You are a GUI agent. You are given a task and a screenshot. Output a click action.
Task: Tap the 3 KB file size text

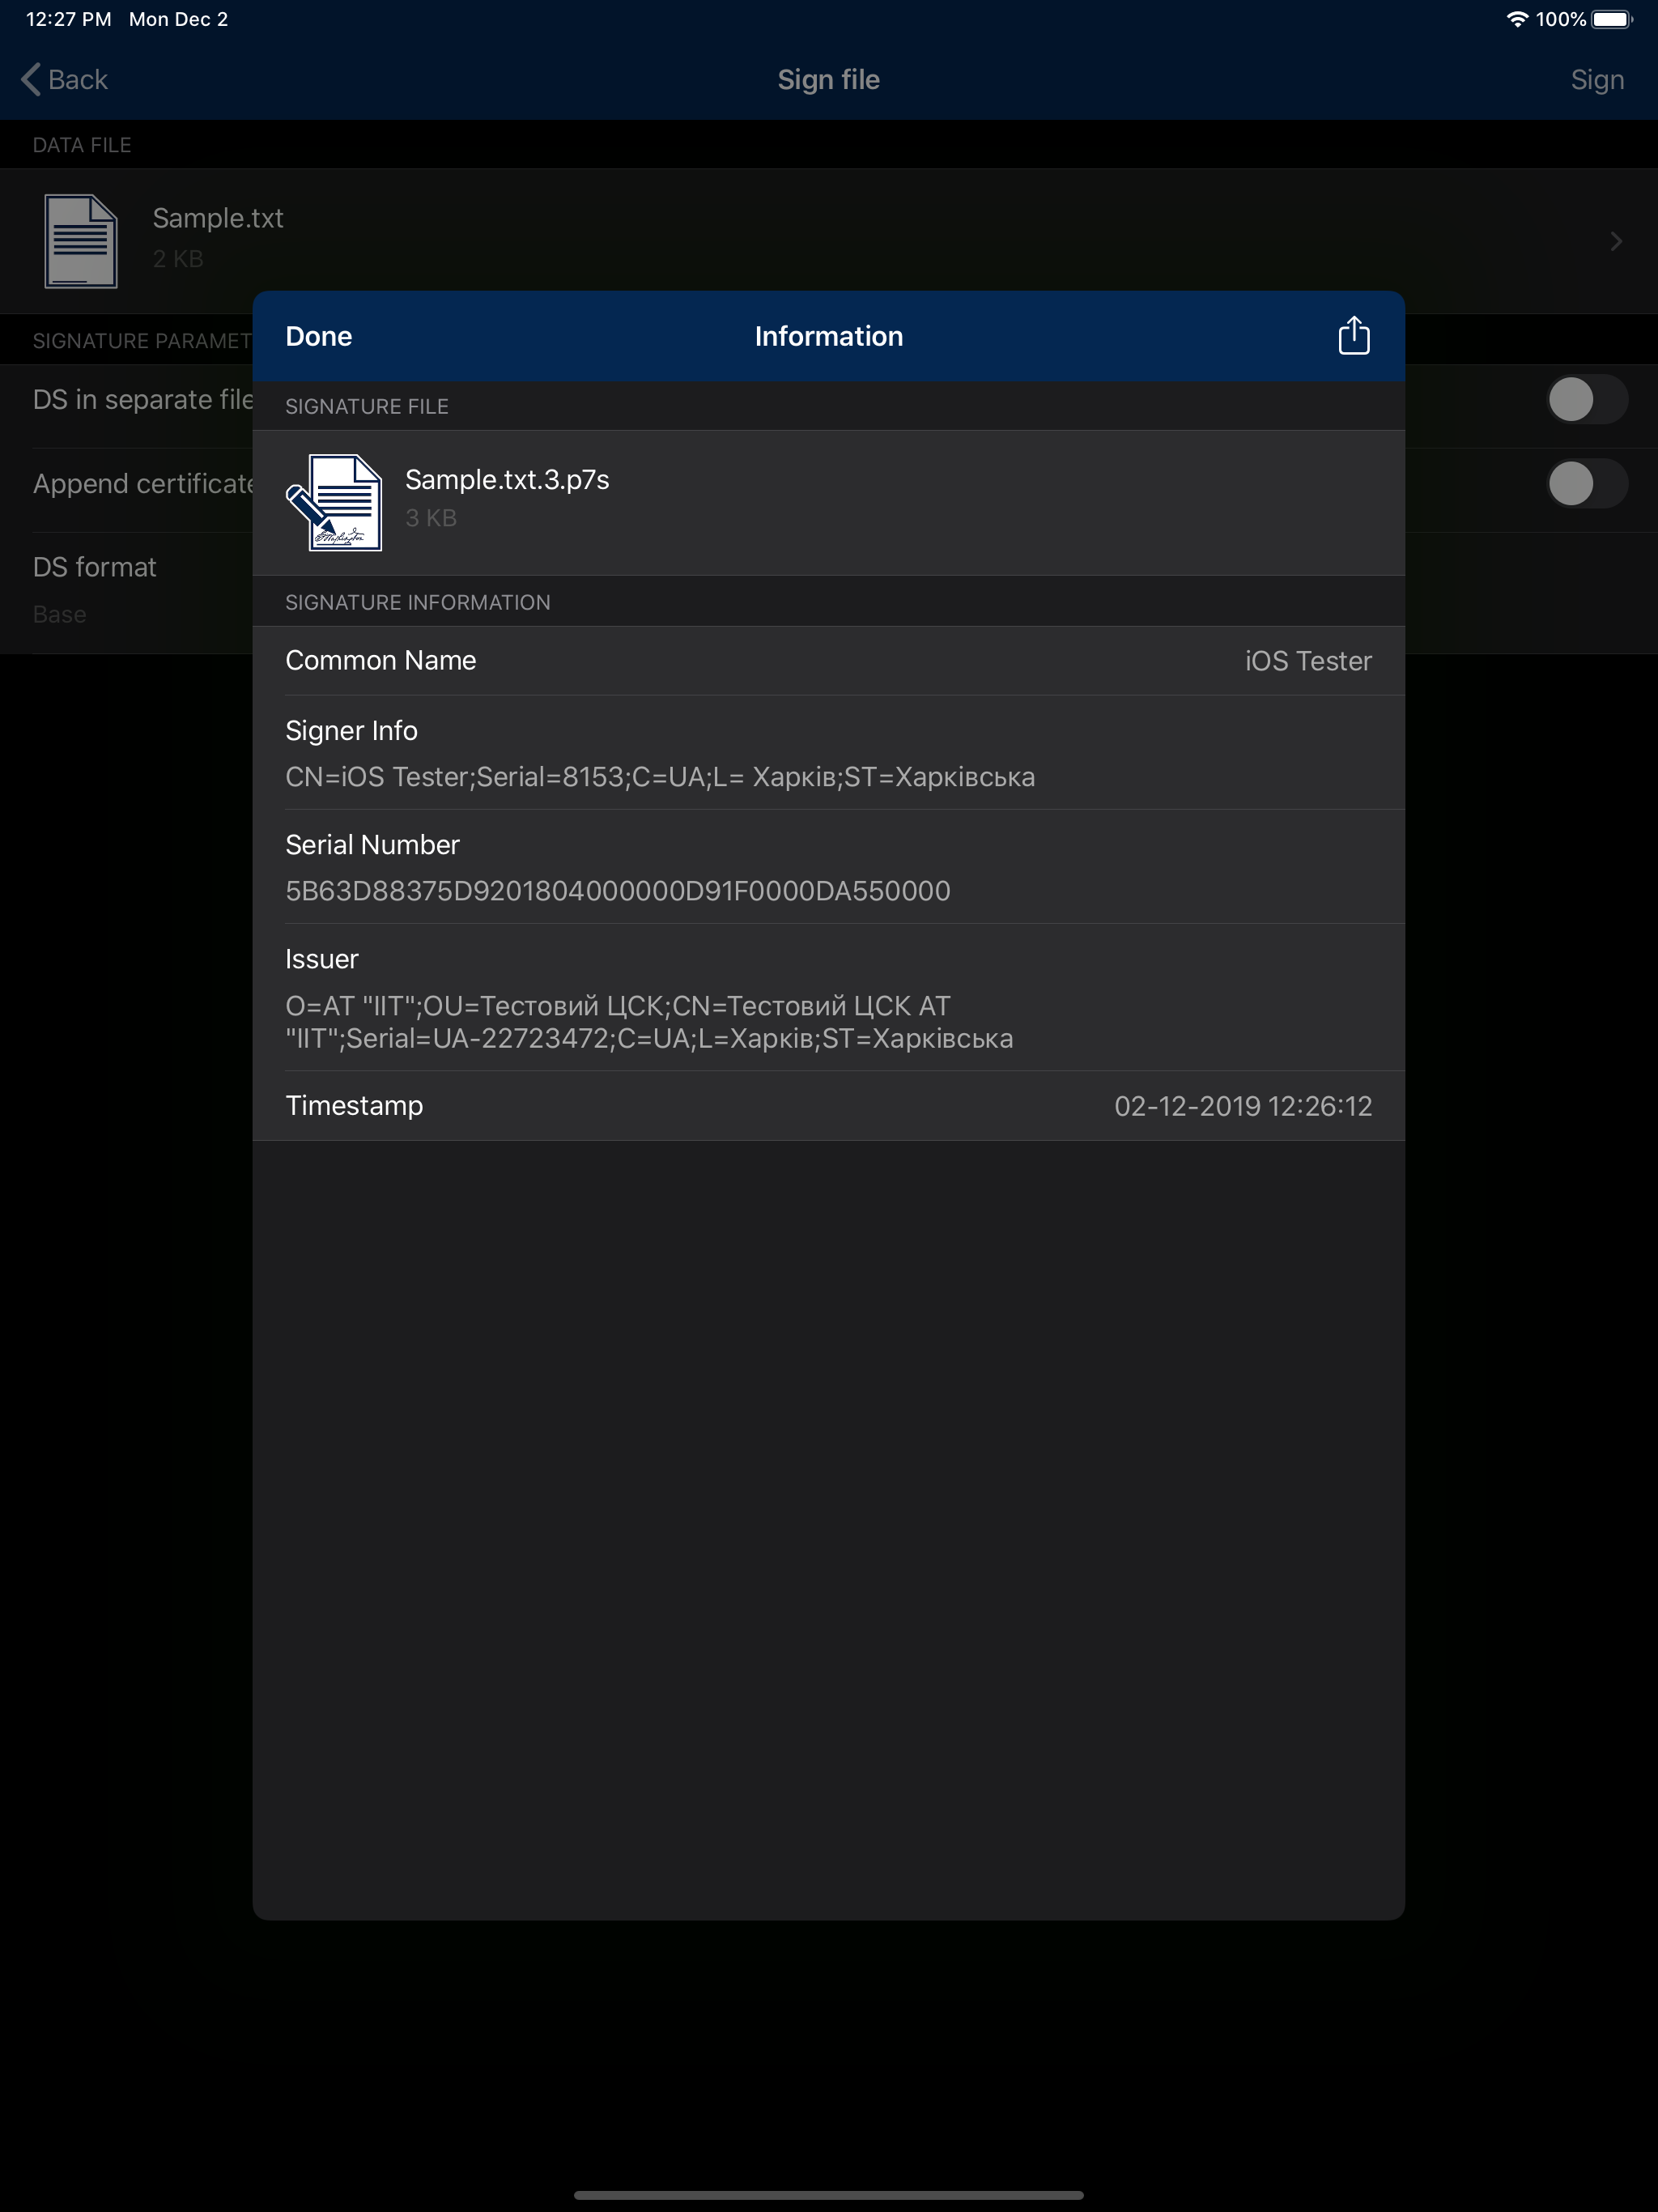[x=431, y=518]
